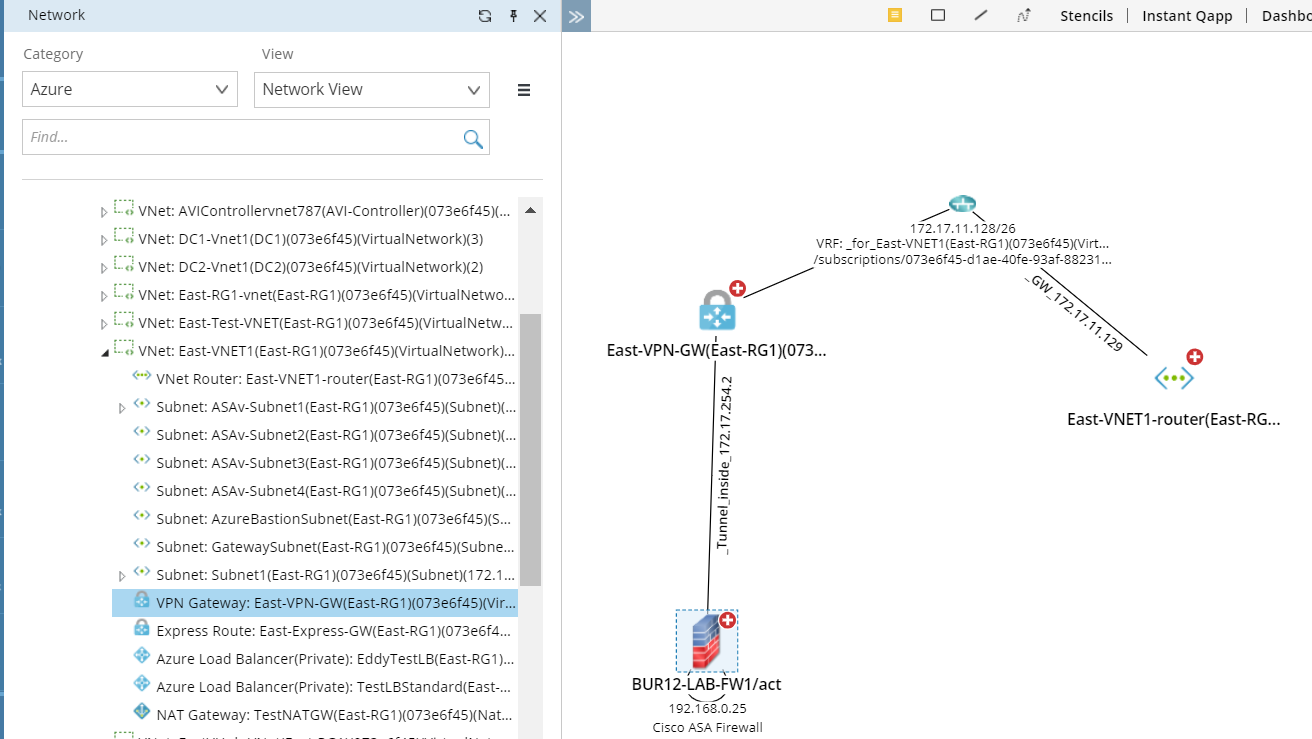Select the rectangle shape tool
The width and height of the screenshot is (1312, 739).
pyautogui.click(x=938, y=15)
